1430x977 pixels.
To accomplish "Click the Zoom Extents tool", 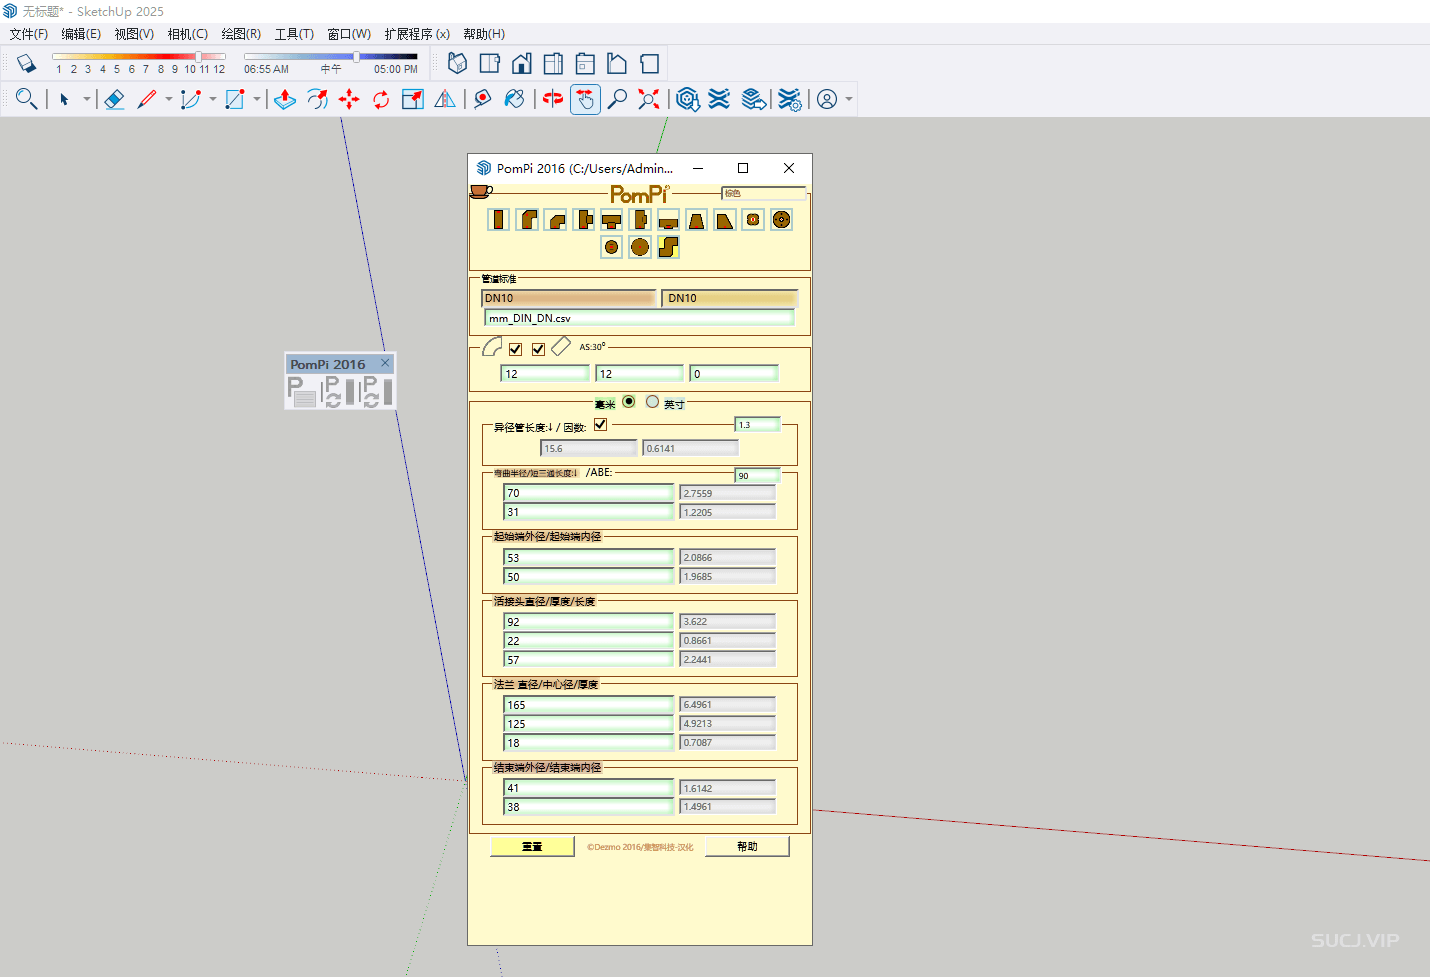I will tap(649, 99).
